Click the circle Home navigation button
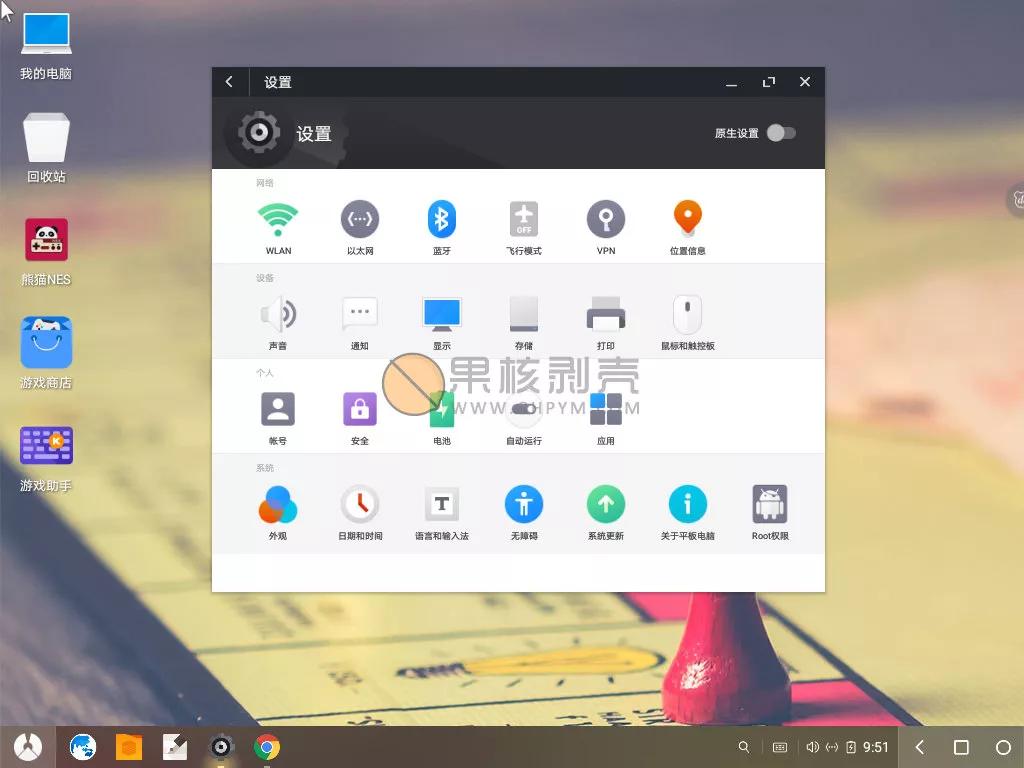The height and width of the screenshot is (768, 1024). 1003,747
